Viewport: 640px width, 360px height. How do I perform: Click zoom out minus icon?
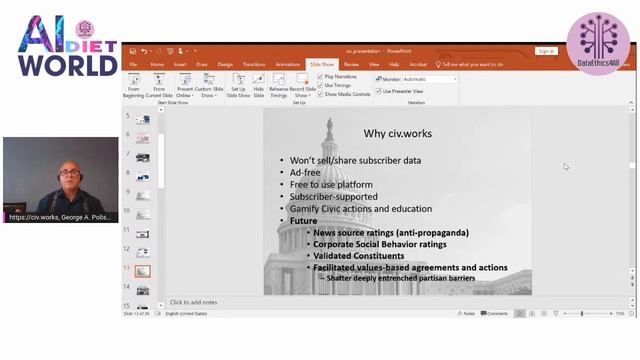565,313
